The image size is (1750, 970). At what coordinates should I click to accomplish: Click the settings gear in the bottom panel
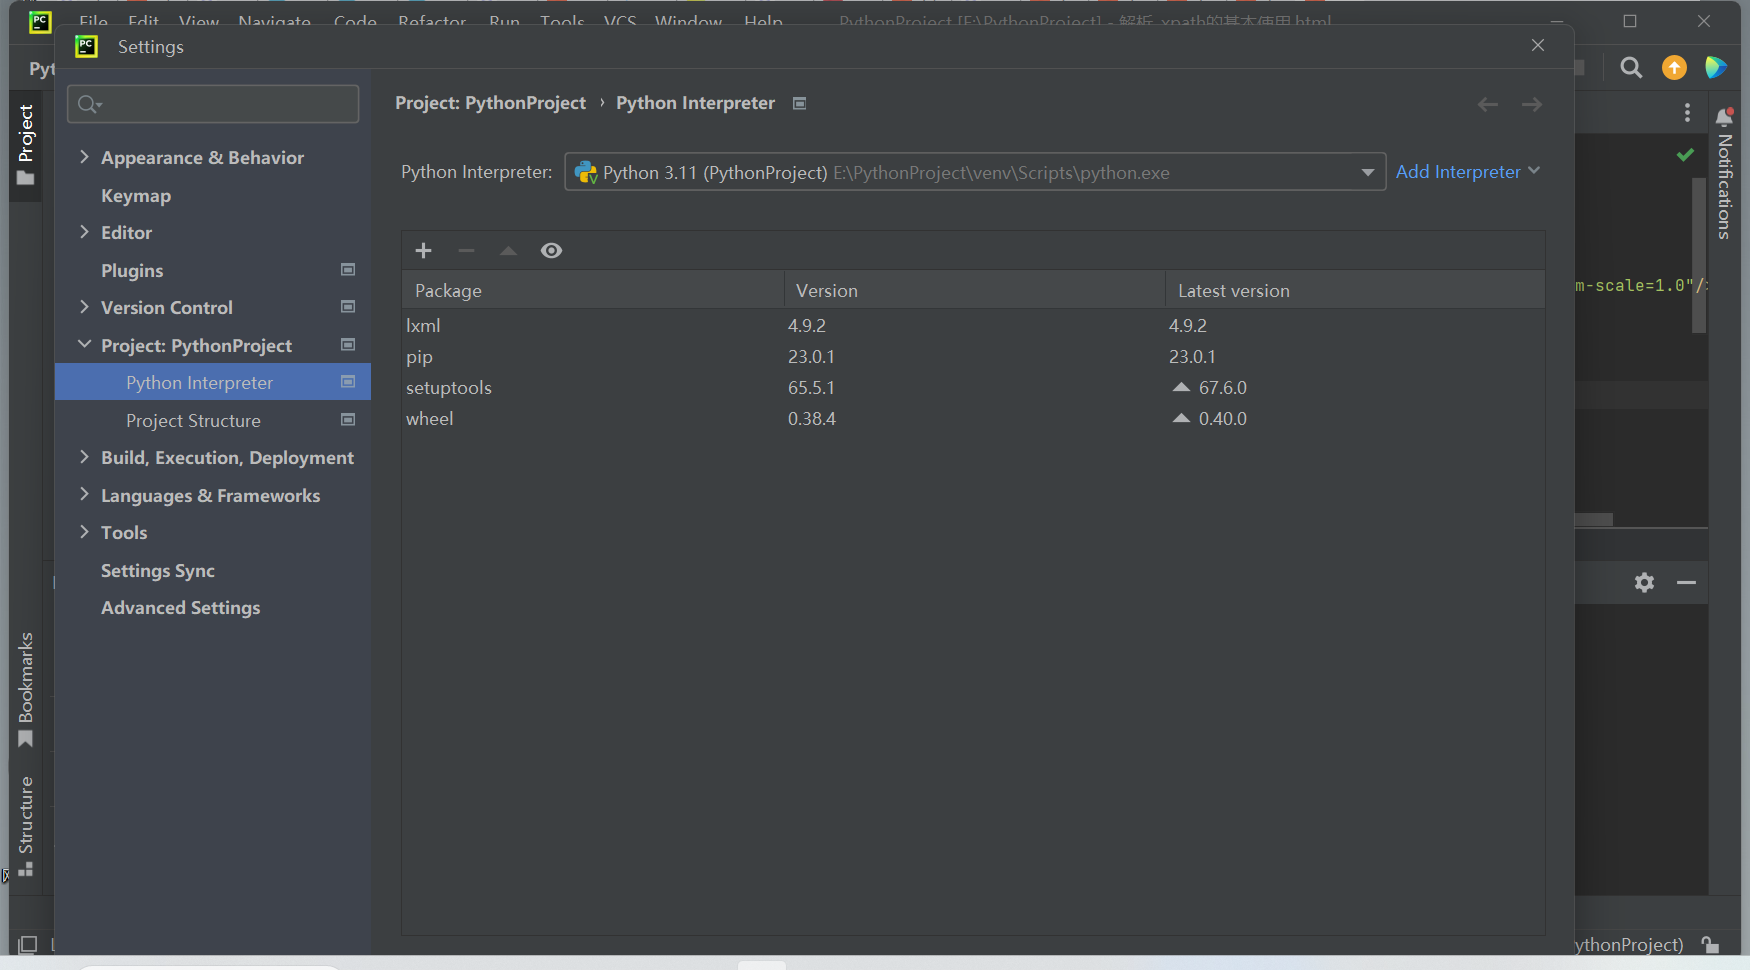[1644, 582]
